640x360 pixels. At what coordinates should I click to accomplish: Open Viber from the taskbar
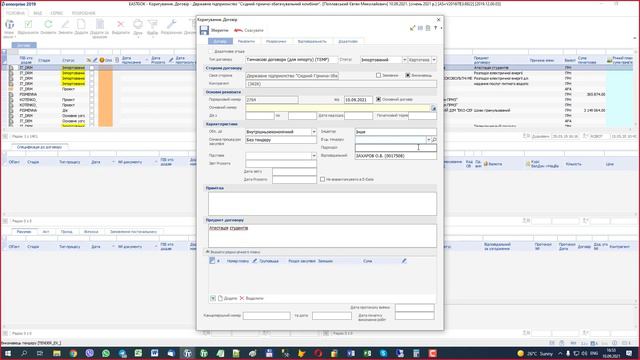pos(89,353)
